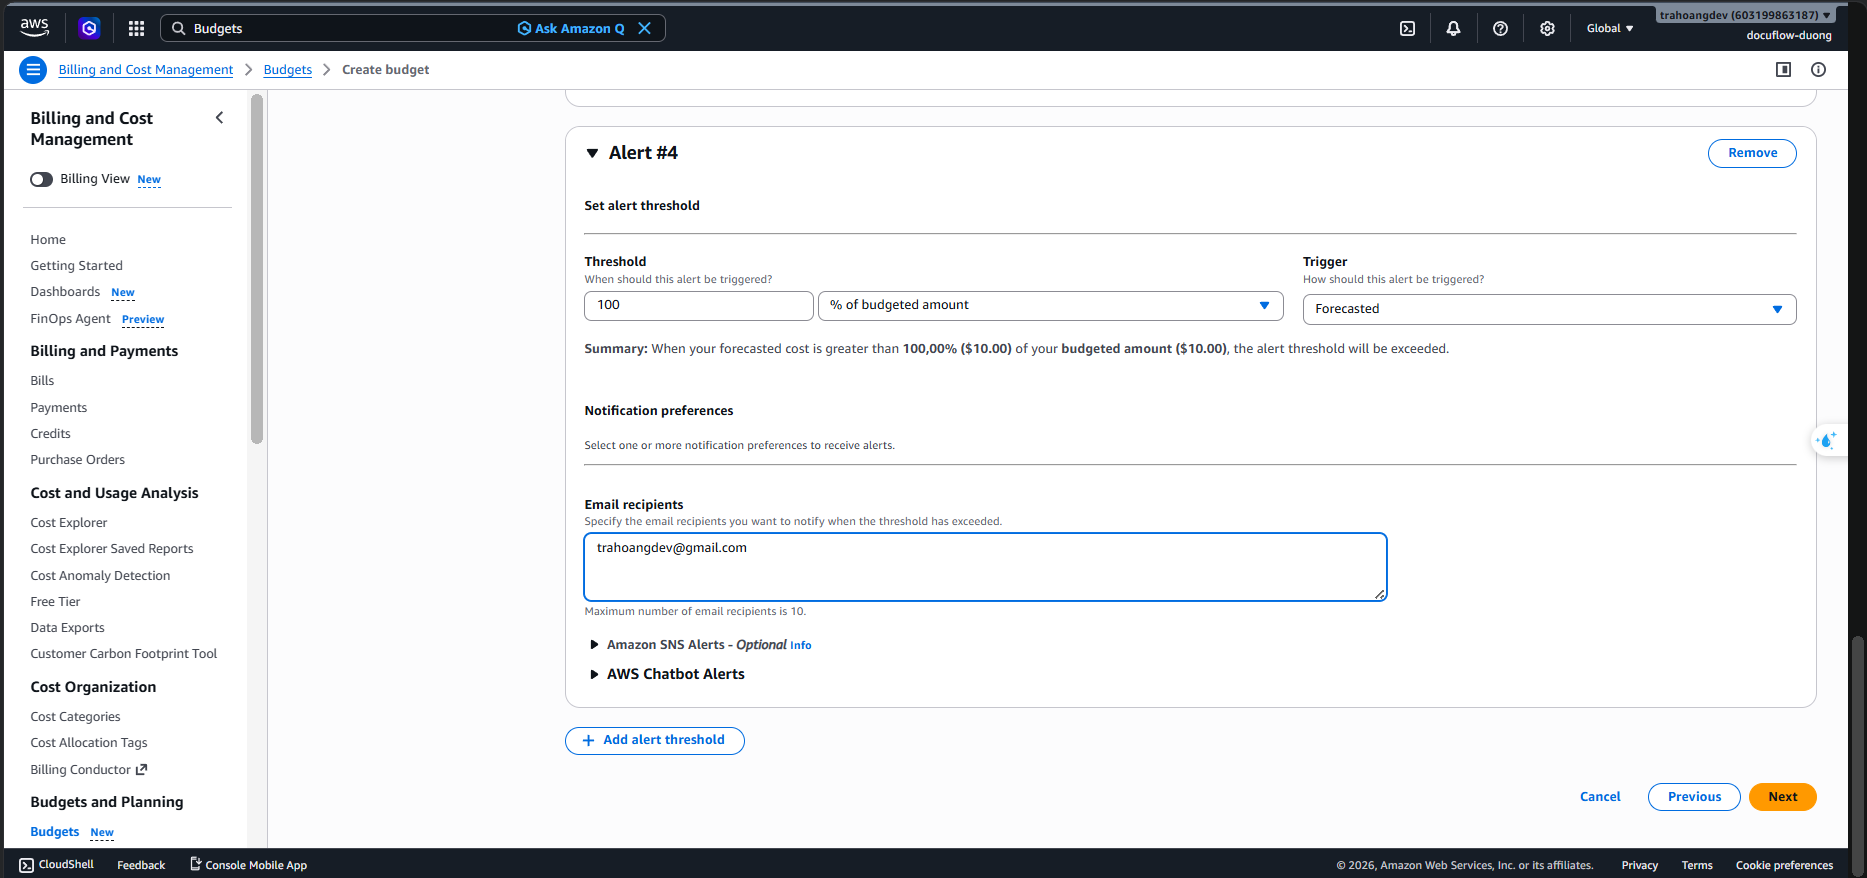
Task: Open FinOps Agent in the sidebar
Action: pyautogui.click(x=71, y=319)
